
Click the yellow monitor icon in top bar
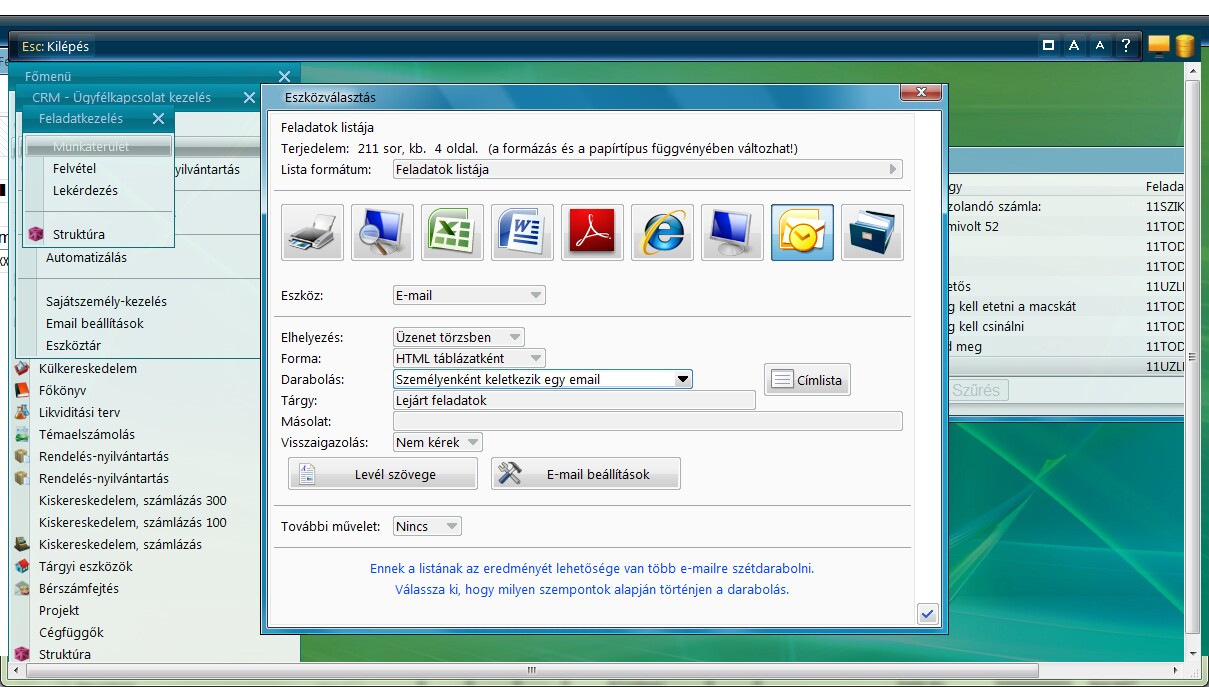tap(1159, 45)
